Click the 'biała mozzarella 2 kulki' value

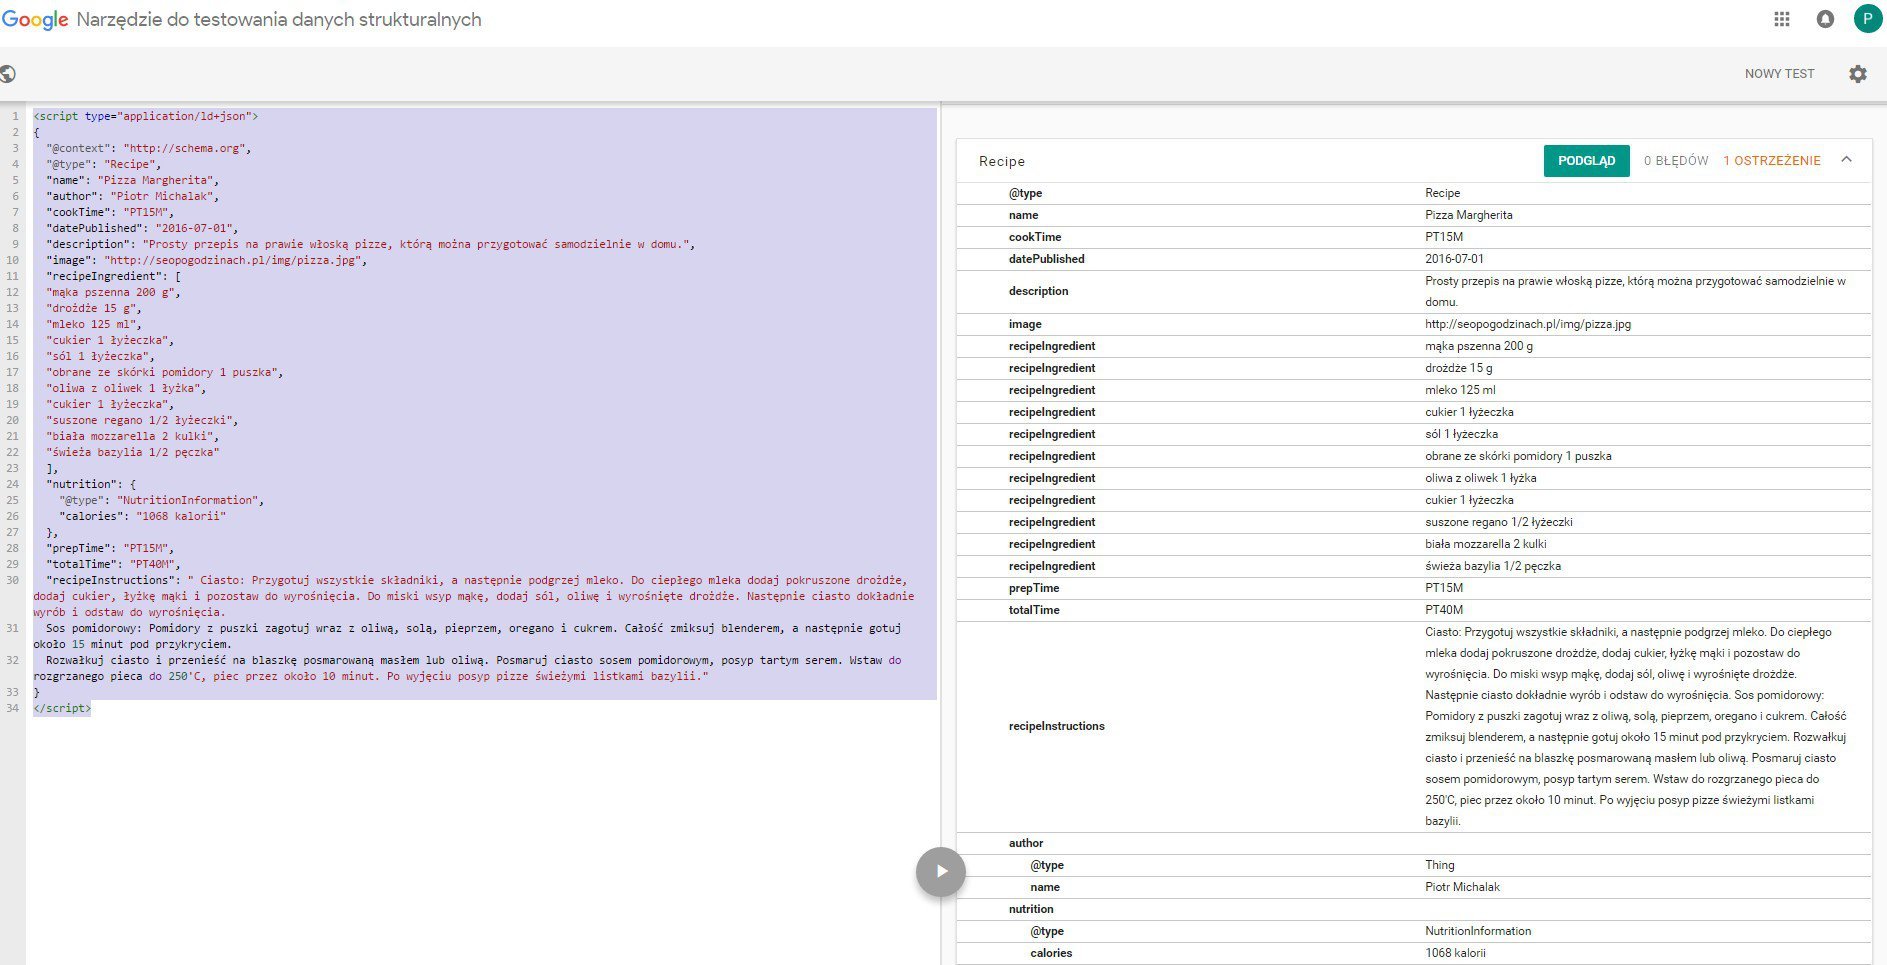(x=1485, y=544)
